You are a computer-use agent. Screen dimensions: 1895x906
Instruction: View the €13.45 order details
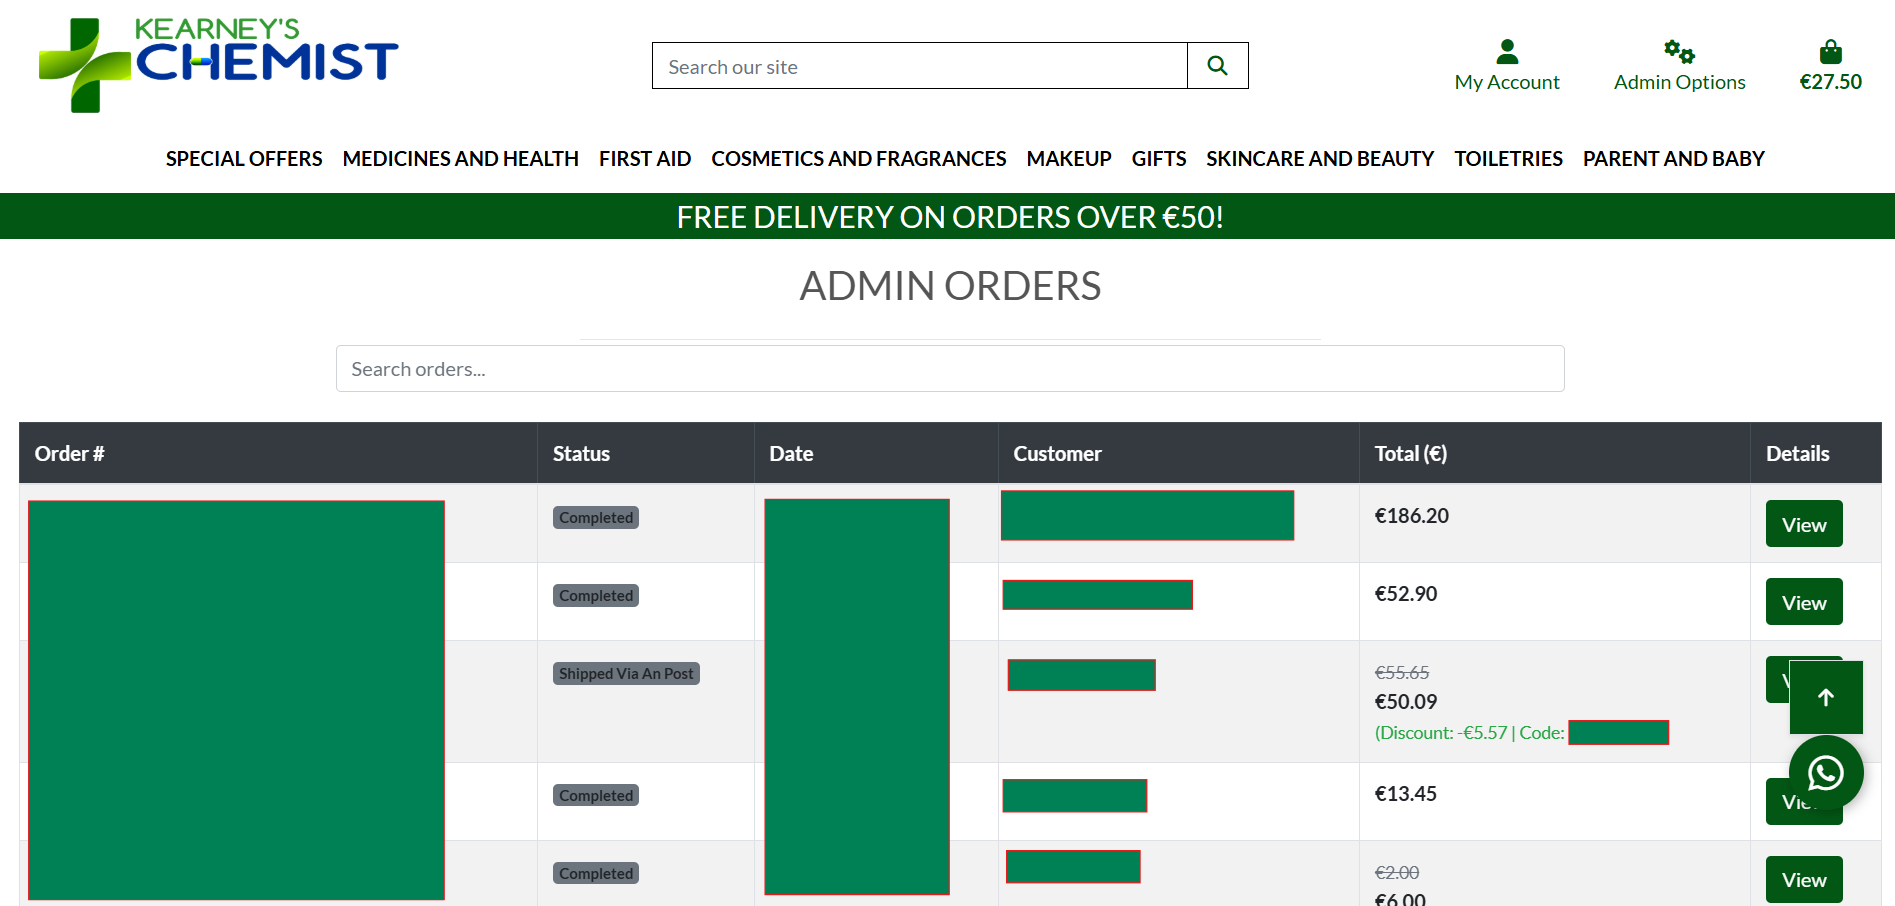click(x=1803, y=801)
